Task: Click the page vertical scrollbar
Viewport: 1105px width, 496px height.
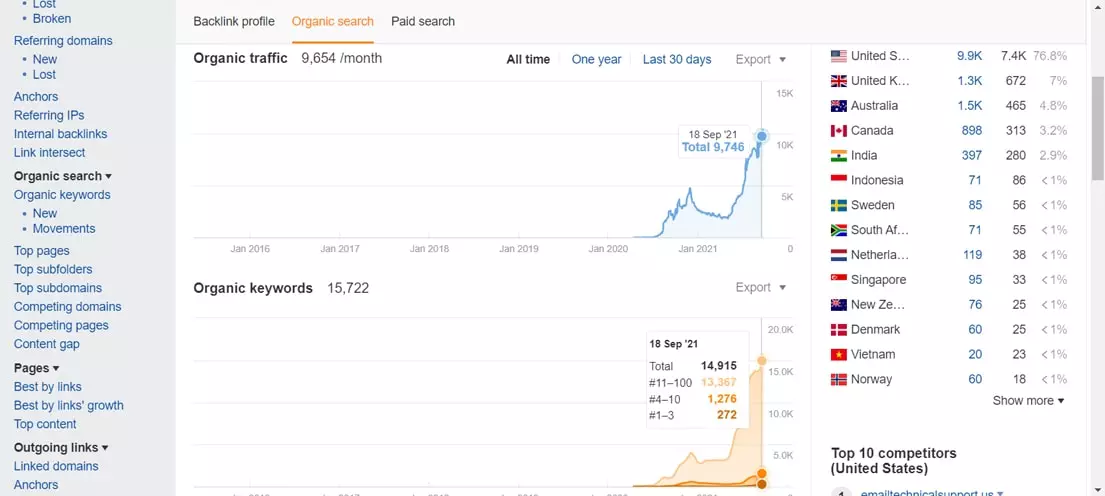Action: coord(1097,120)
